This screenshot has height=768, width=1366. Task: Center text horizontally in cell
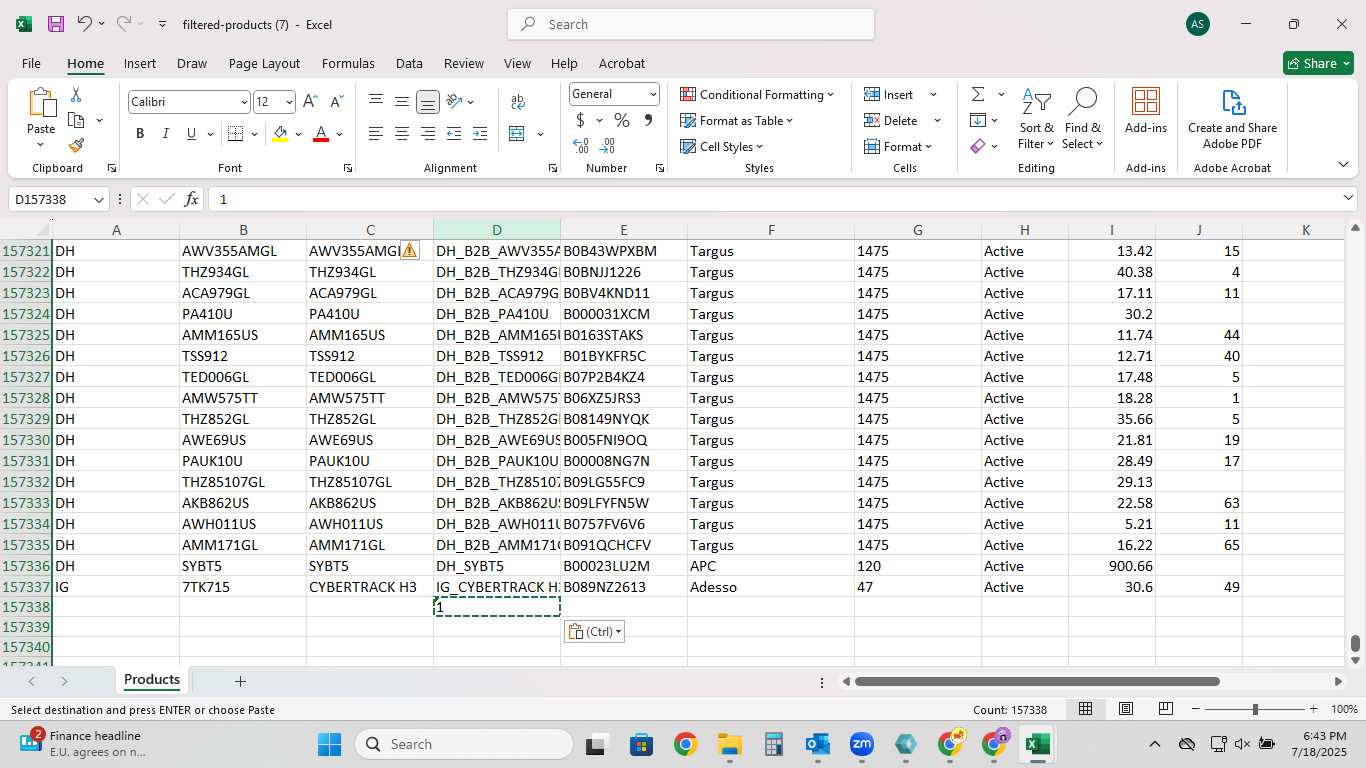(402, 134)
